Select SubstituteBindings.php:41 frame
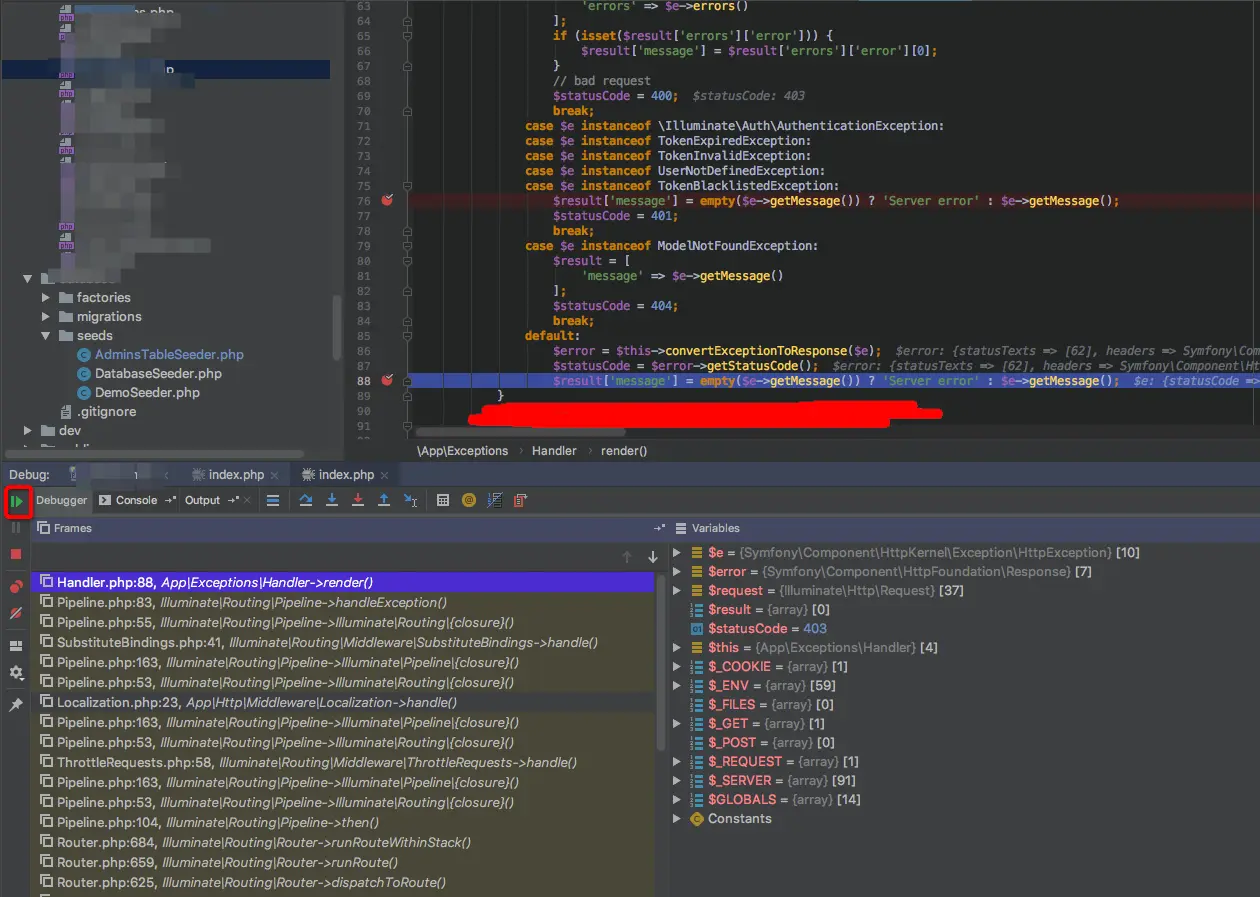The image size is (1260, 897). (x=343, y=642)
